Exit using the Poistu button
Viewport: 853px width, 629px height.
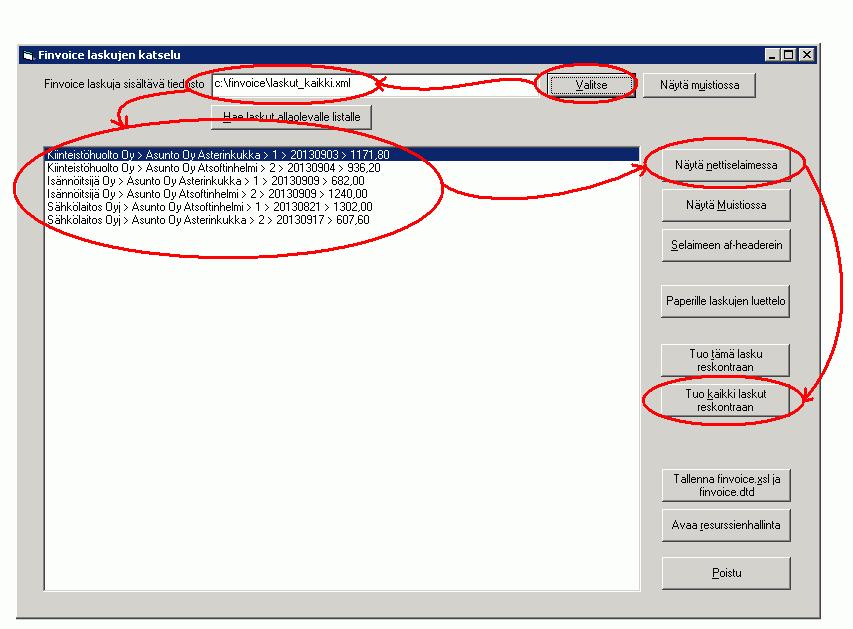click(726, 573)
